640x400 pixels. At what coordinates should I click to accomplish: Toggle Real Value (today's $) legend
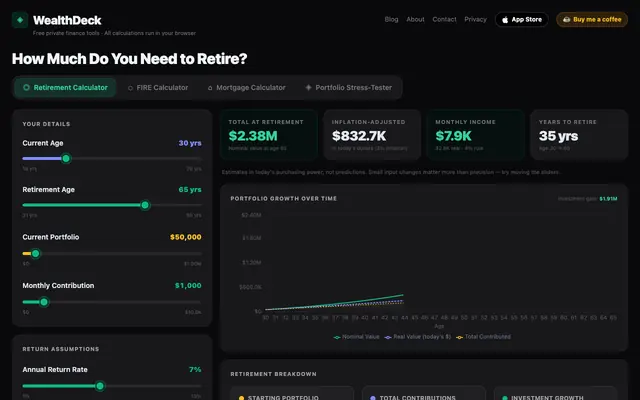[x=418, y=337]
